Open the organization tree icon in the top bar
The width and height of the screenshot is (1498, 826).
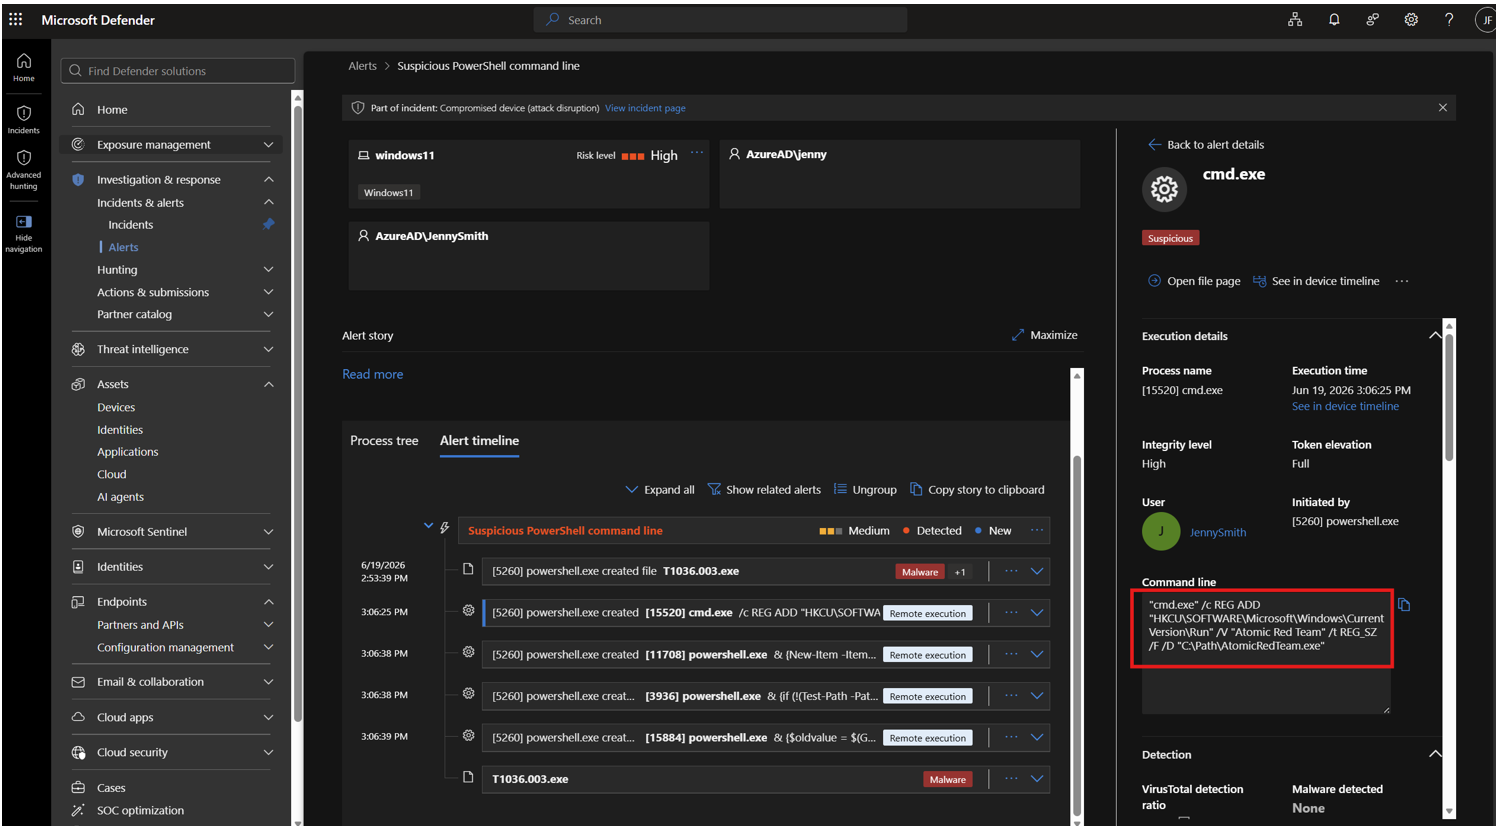tap(1295, 19)
